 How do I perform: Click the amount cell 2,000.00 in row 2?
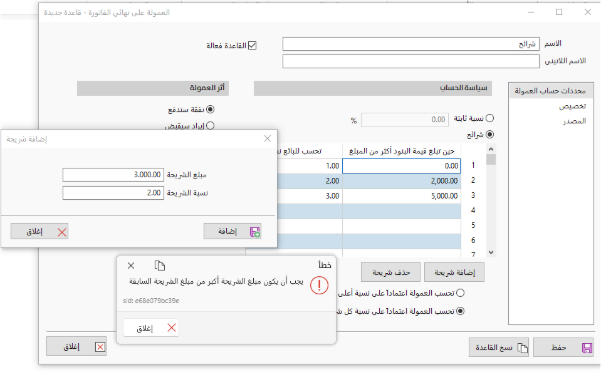click(x=401, y=181)
